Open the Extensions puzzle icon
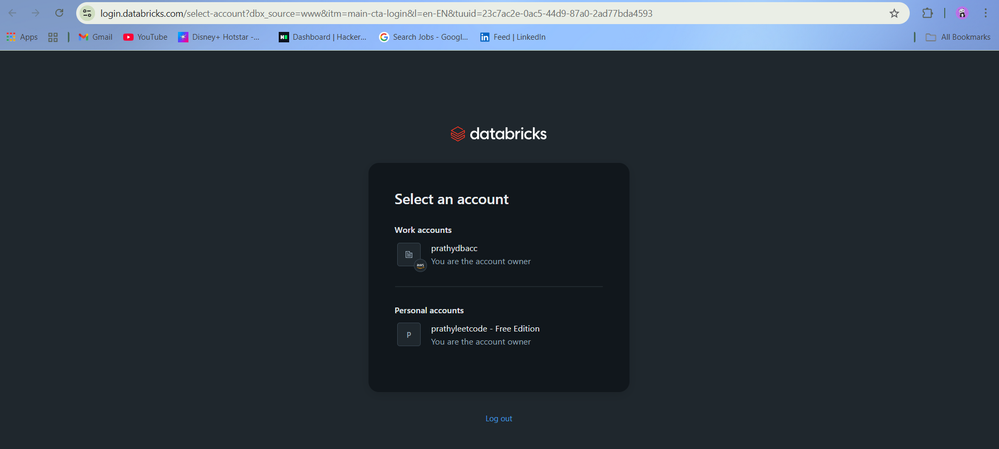Image resolution: width=999 pixels, height=449 pixels. coord(927,13)
